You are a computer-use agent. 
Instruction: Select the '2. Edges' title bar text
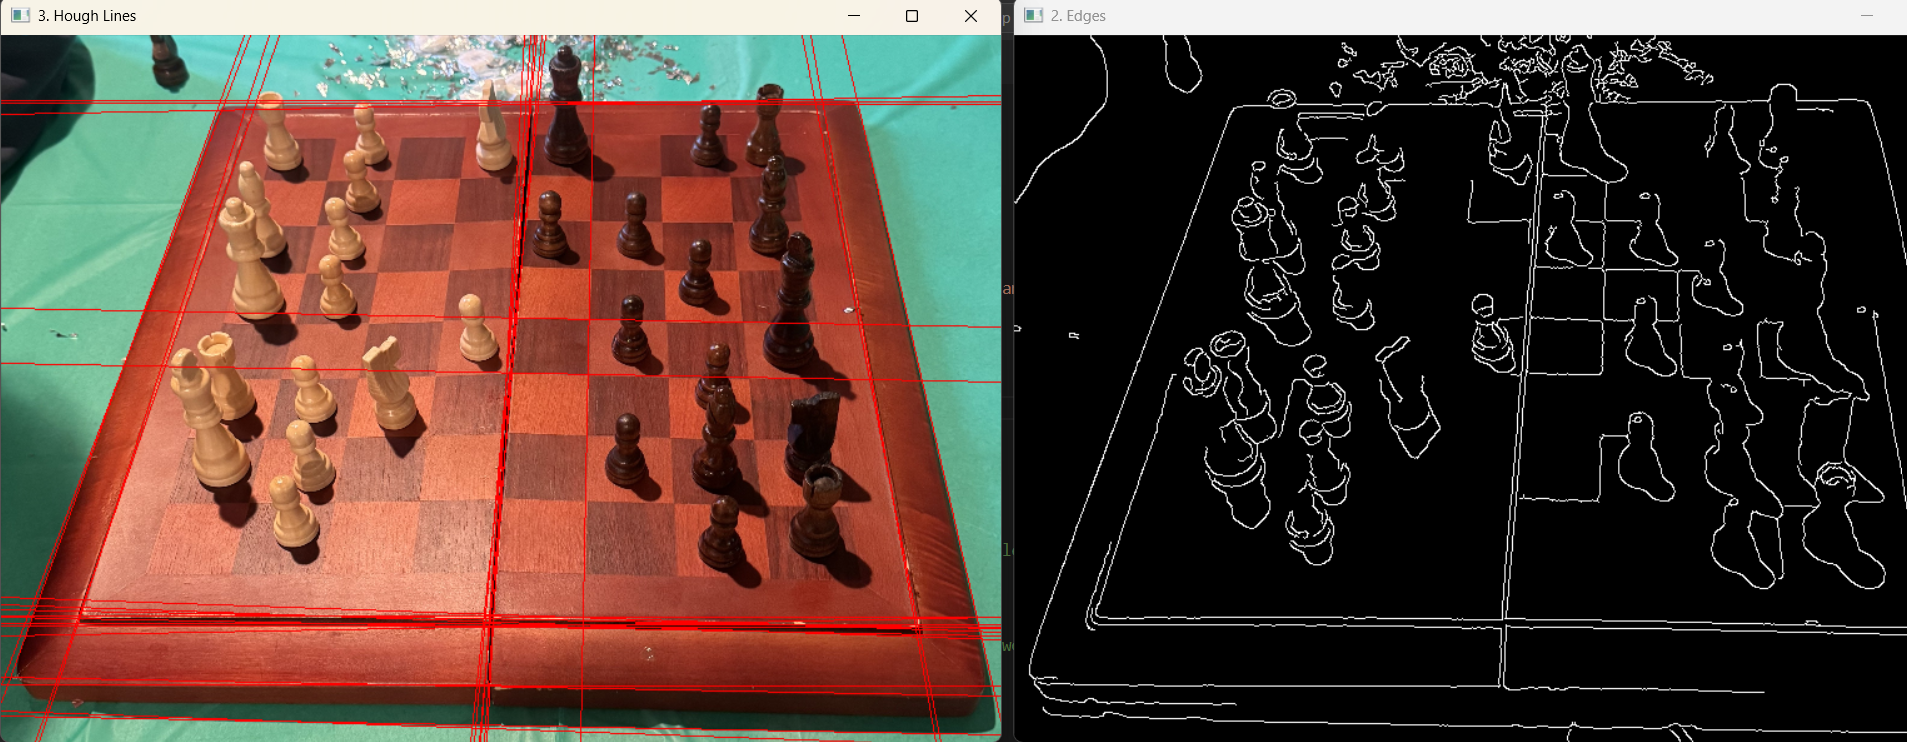(1078, 16)
